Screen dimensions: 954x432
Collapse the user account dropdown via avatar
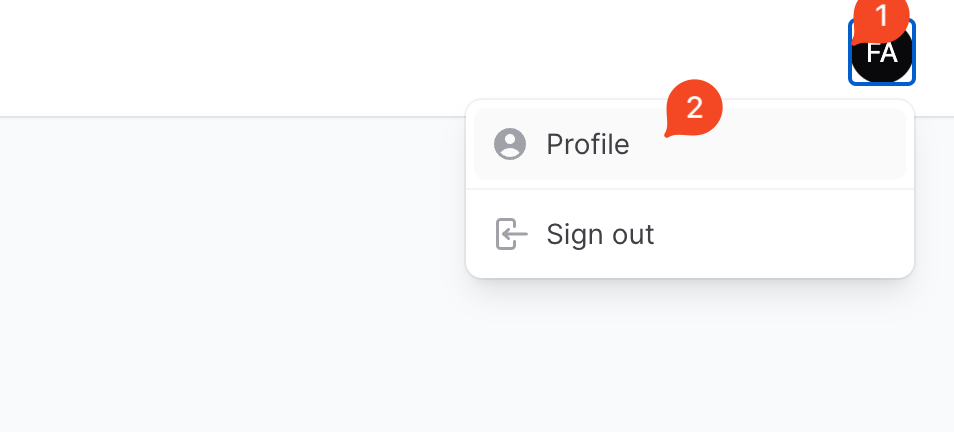(882, 58)
